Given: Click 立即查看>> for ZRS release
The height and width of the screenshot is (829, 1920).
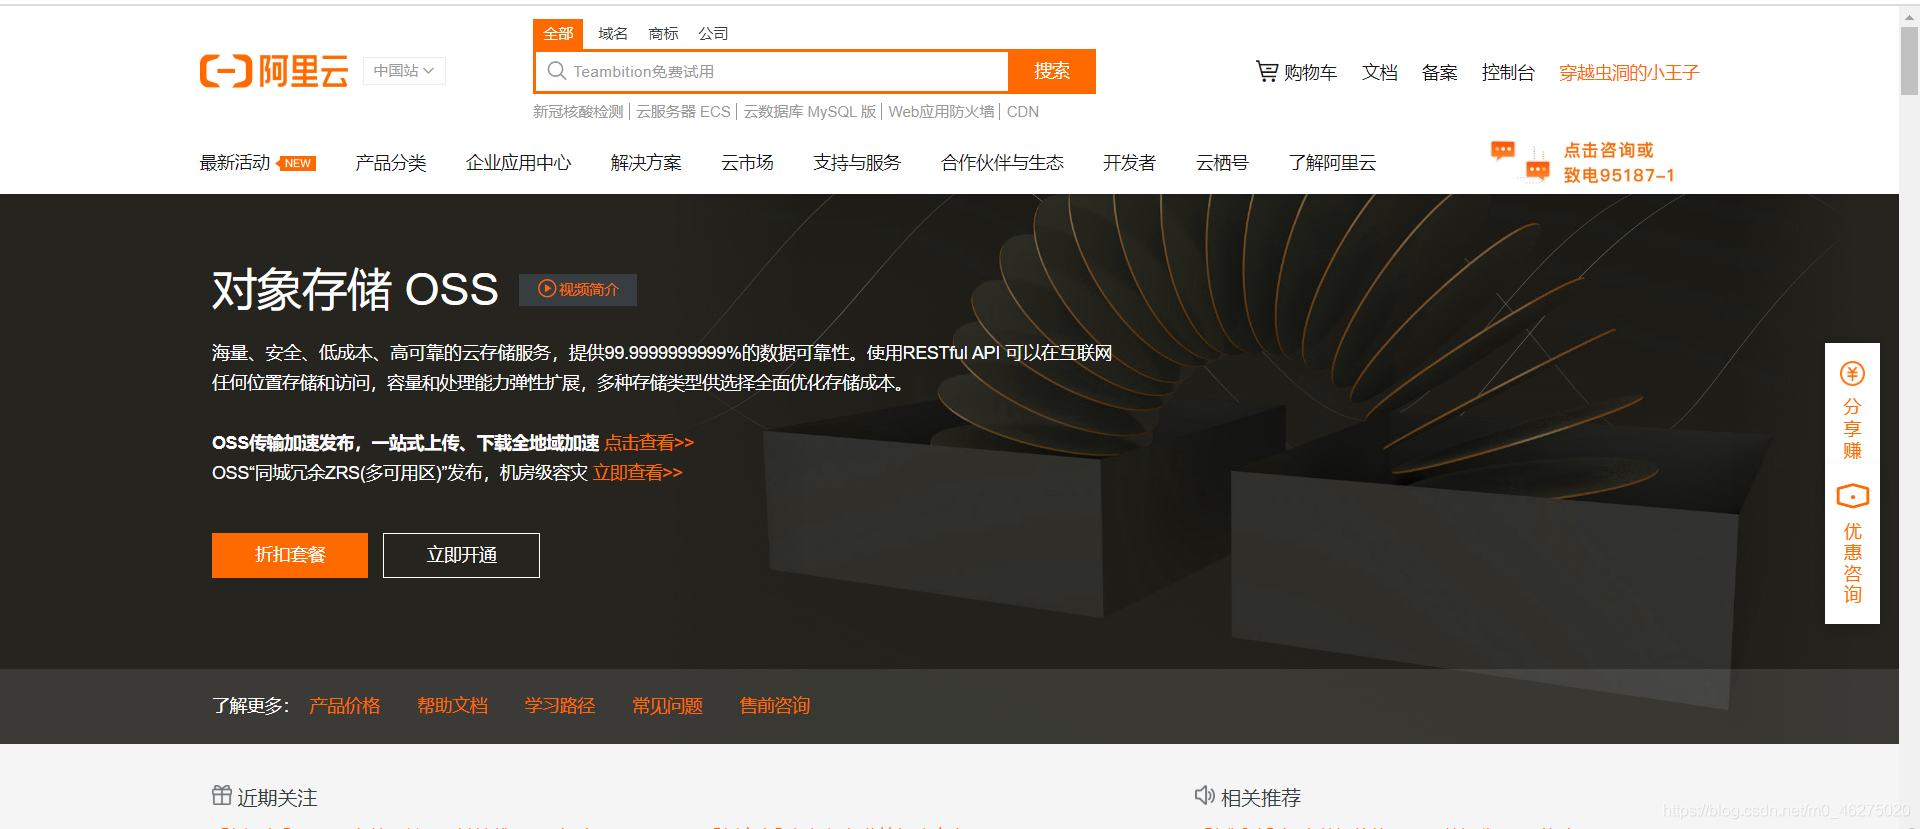Looking at the screenshot, I should (x=638, y=473).
